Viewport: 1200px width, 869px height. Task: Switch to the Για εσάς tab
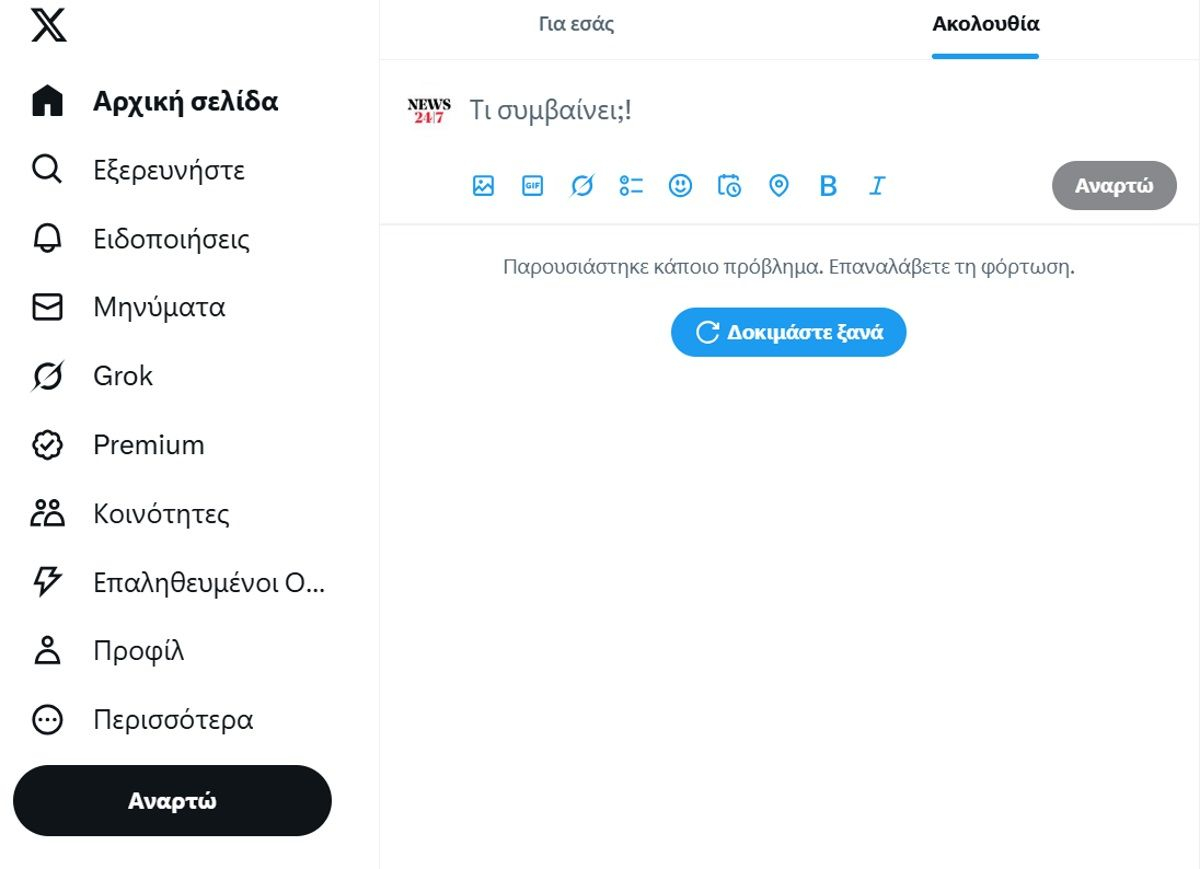coord(576,25)
